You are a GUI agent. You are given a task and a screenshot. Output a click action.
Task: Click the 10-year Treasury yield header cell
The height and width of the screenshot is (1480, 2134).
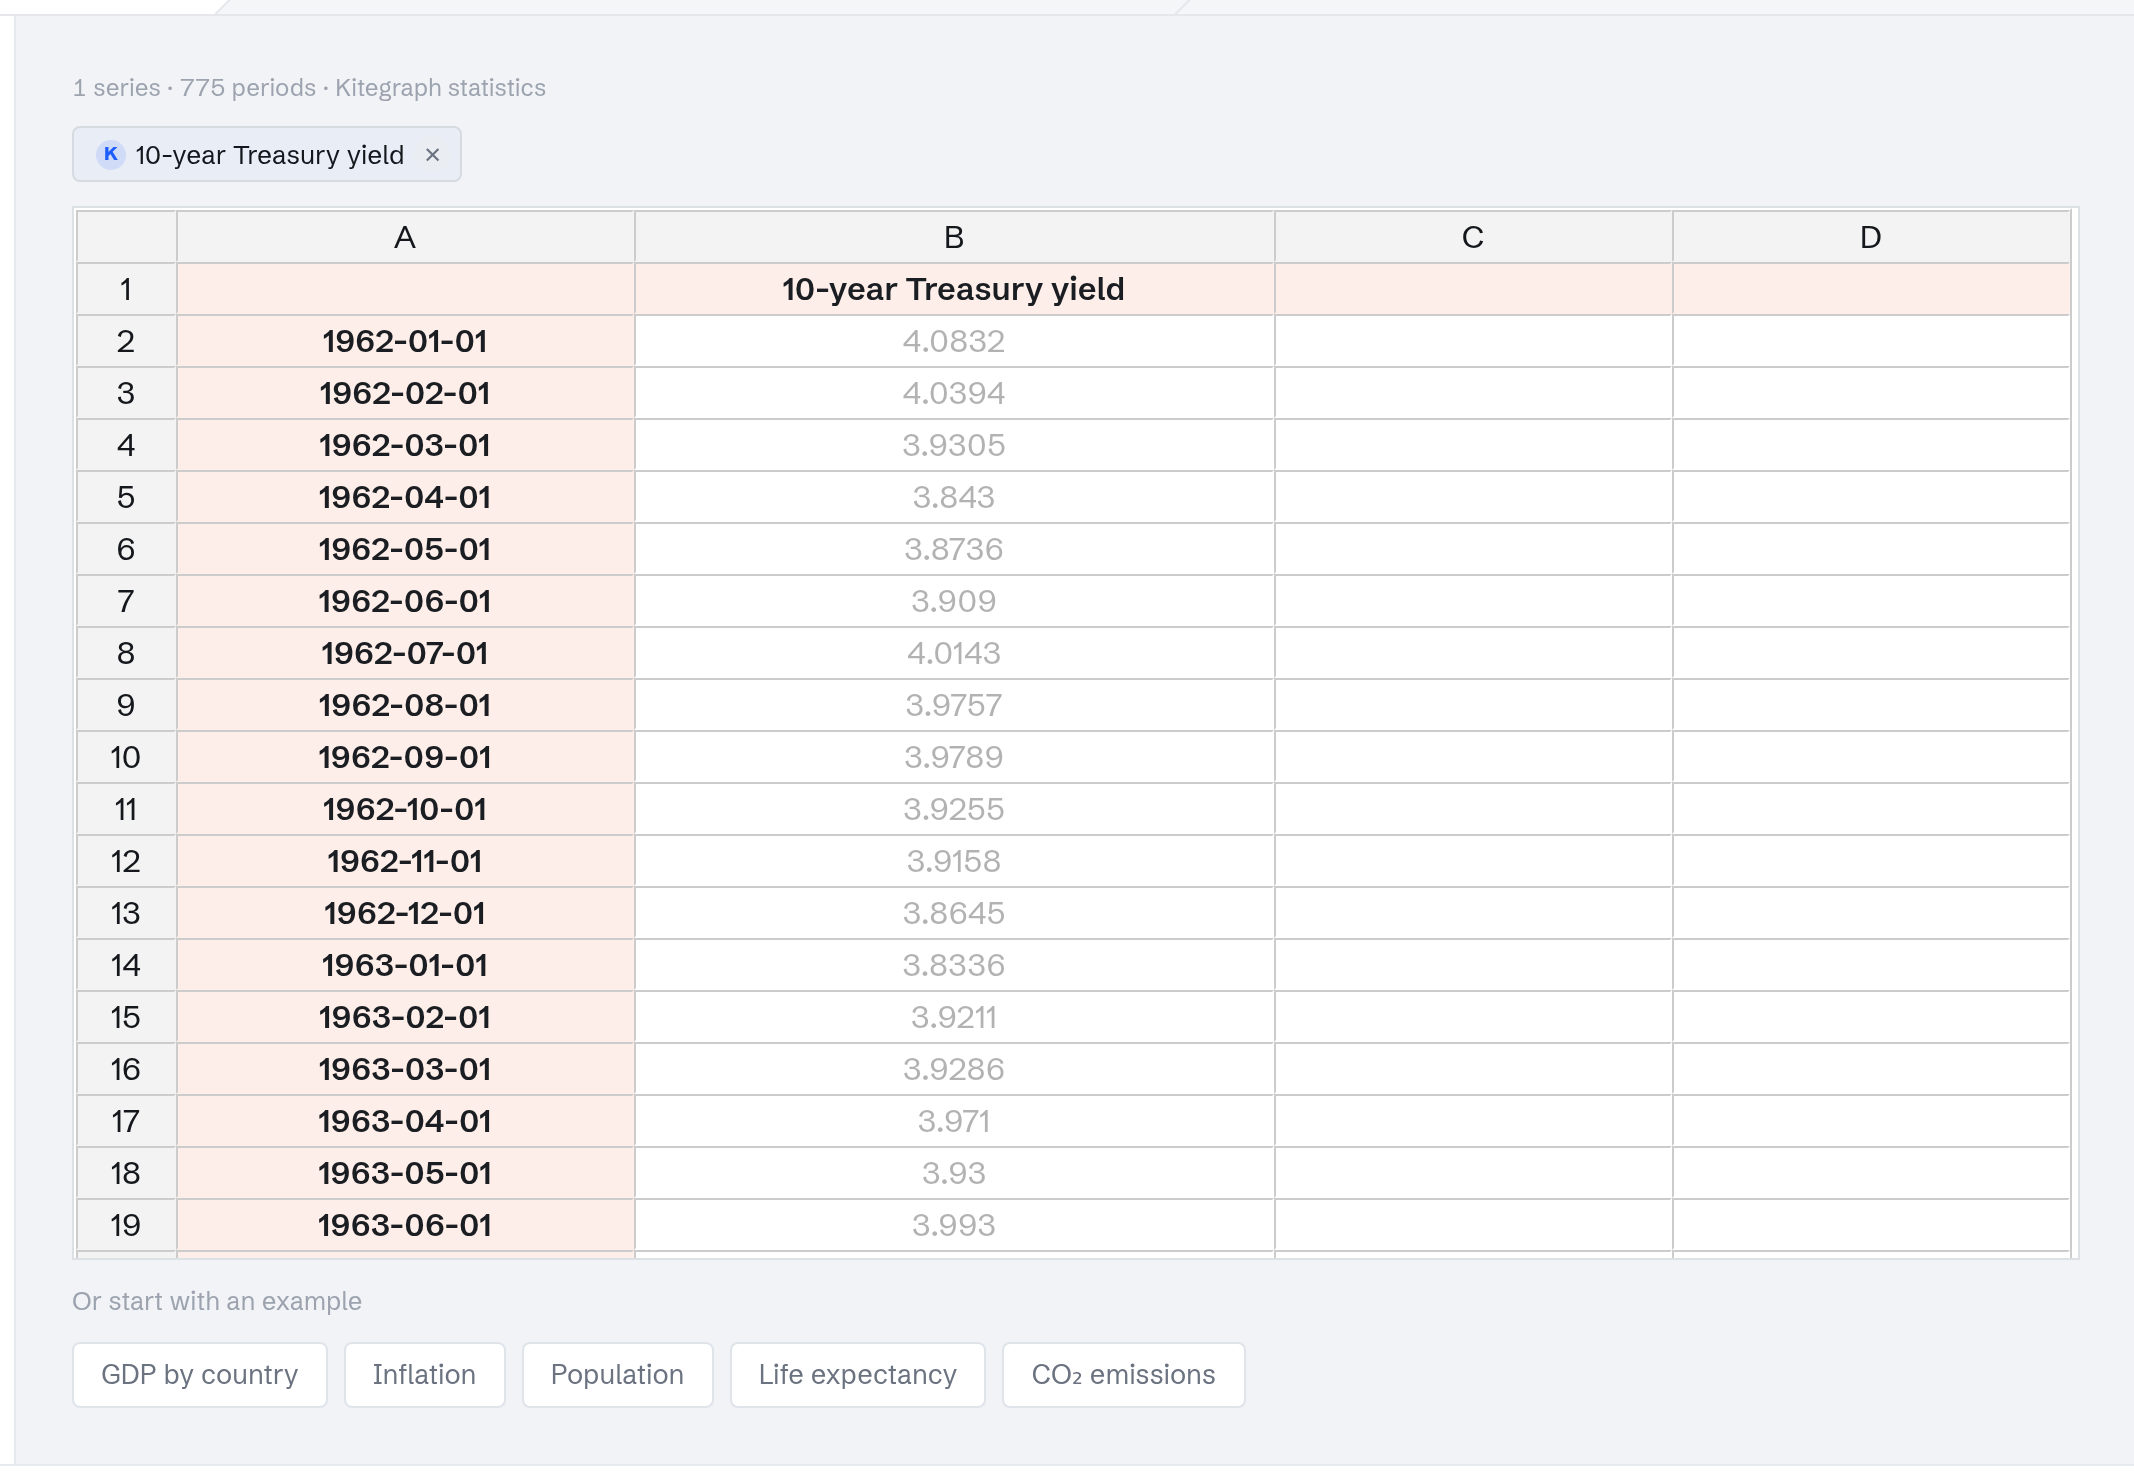pyautogui.click(x=954, y=289)
